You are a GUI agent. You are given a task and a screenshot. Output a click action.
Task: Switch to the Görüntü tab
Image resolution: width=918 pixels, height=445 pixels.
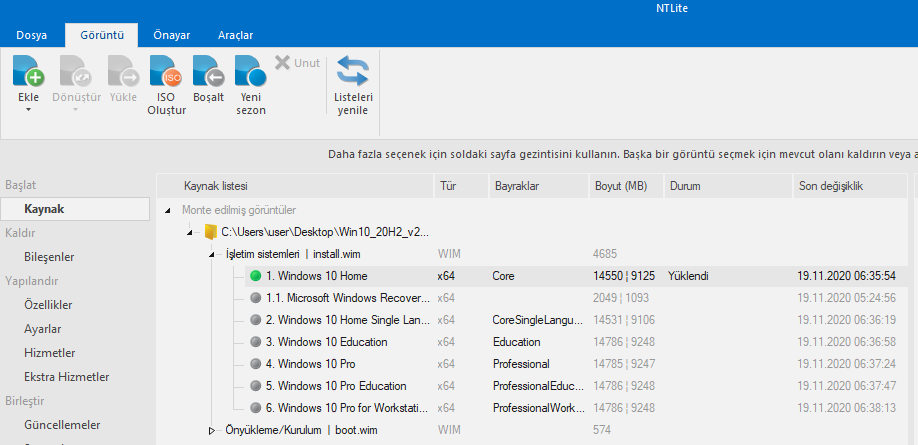(x=102, y=35)
